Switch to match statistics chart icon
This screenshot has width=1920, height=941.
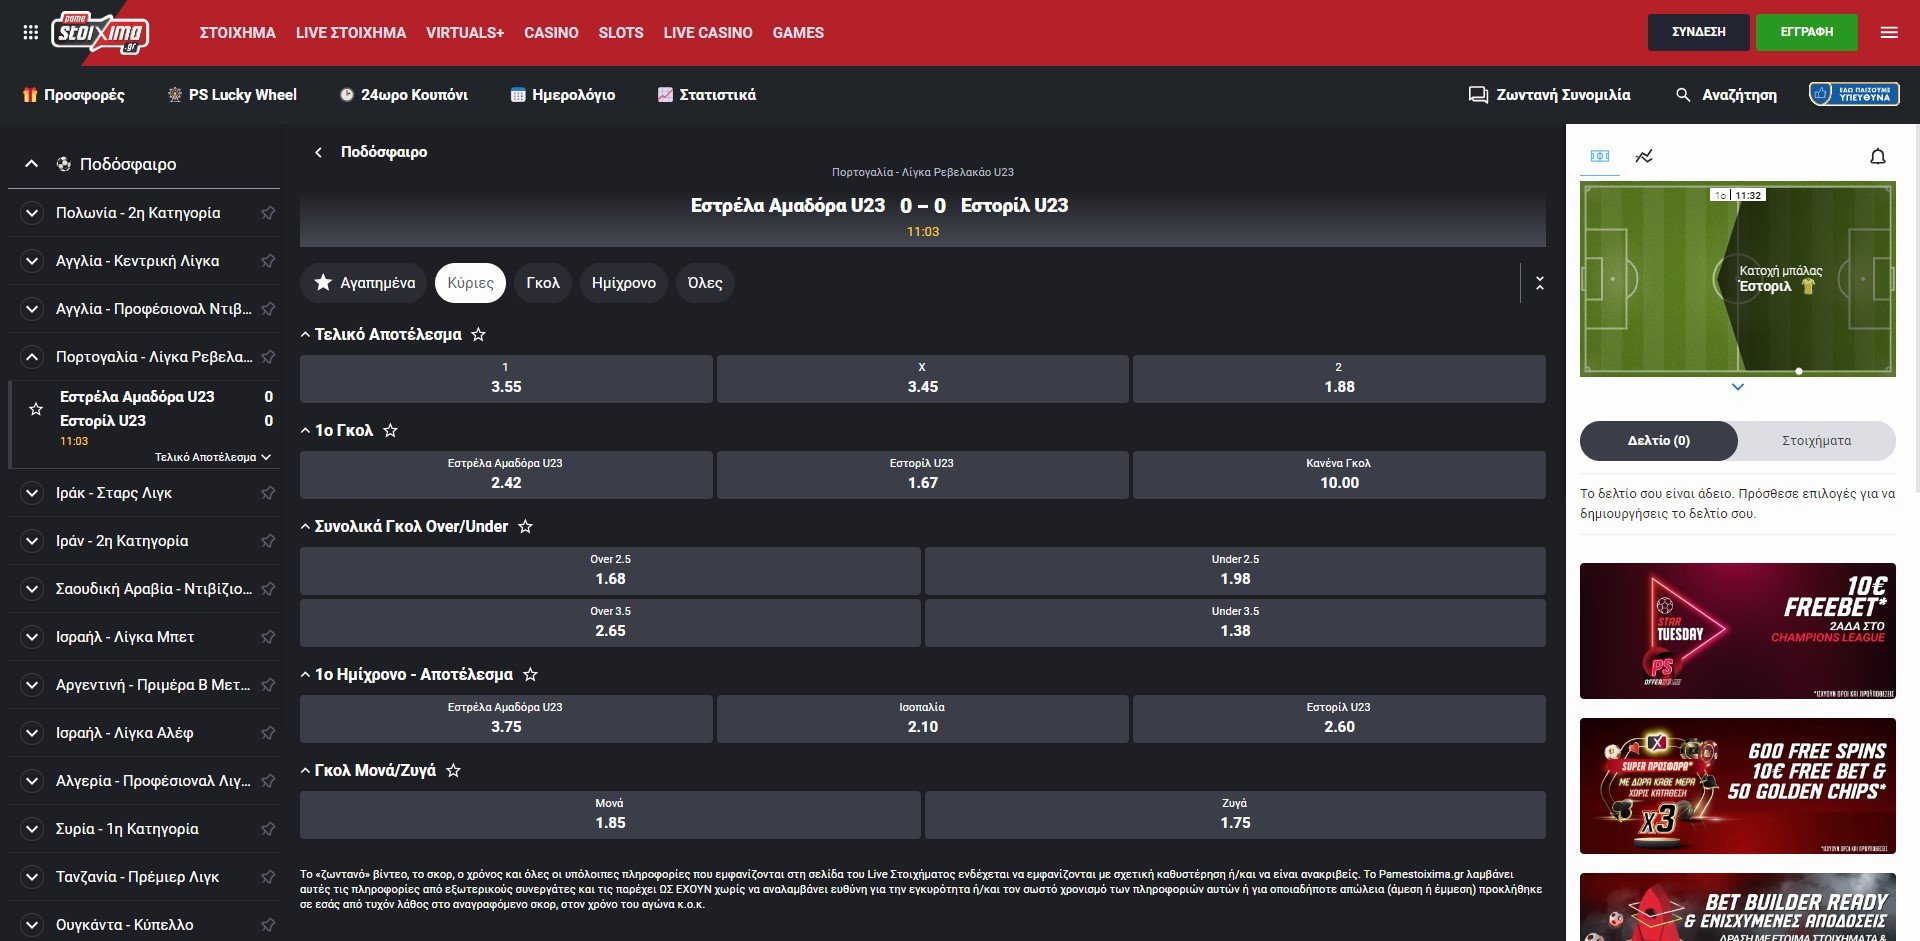[1644, 157]
